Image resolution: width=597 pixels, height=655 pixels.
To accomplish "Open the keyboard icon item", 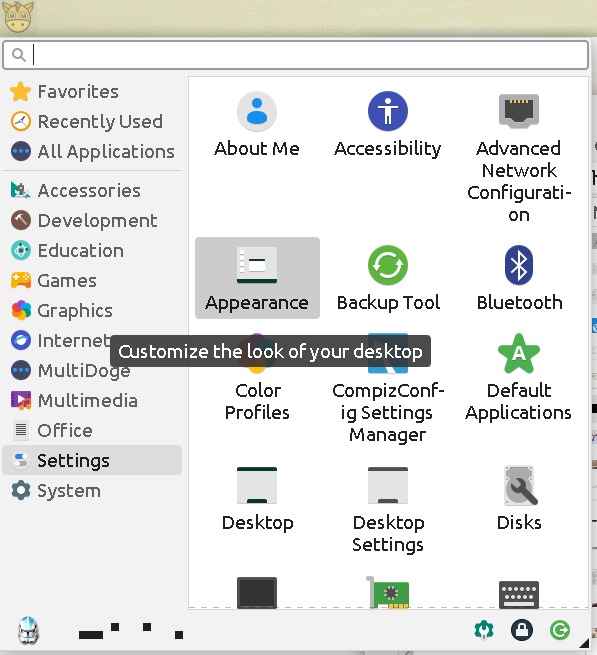I will (519, 593).
